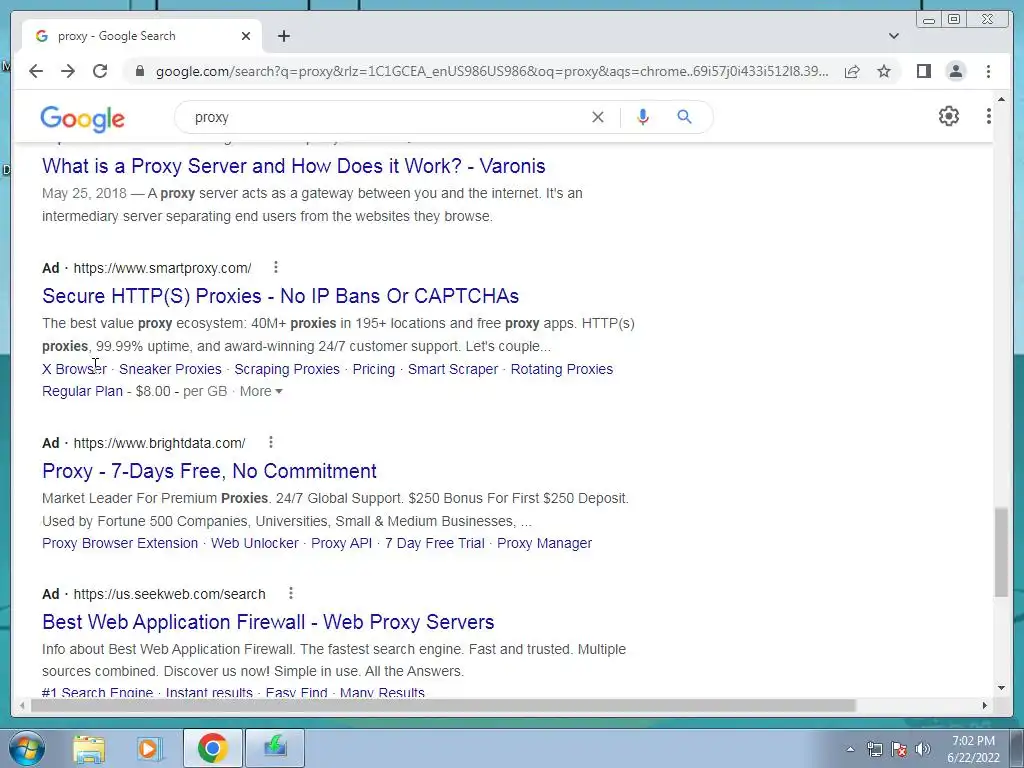Open Windows Explorer from taskbar

pos(89,748)
